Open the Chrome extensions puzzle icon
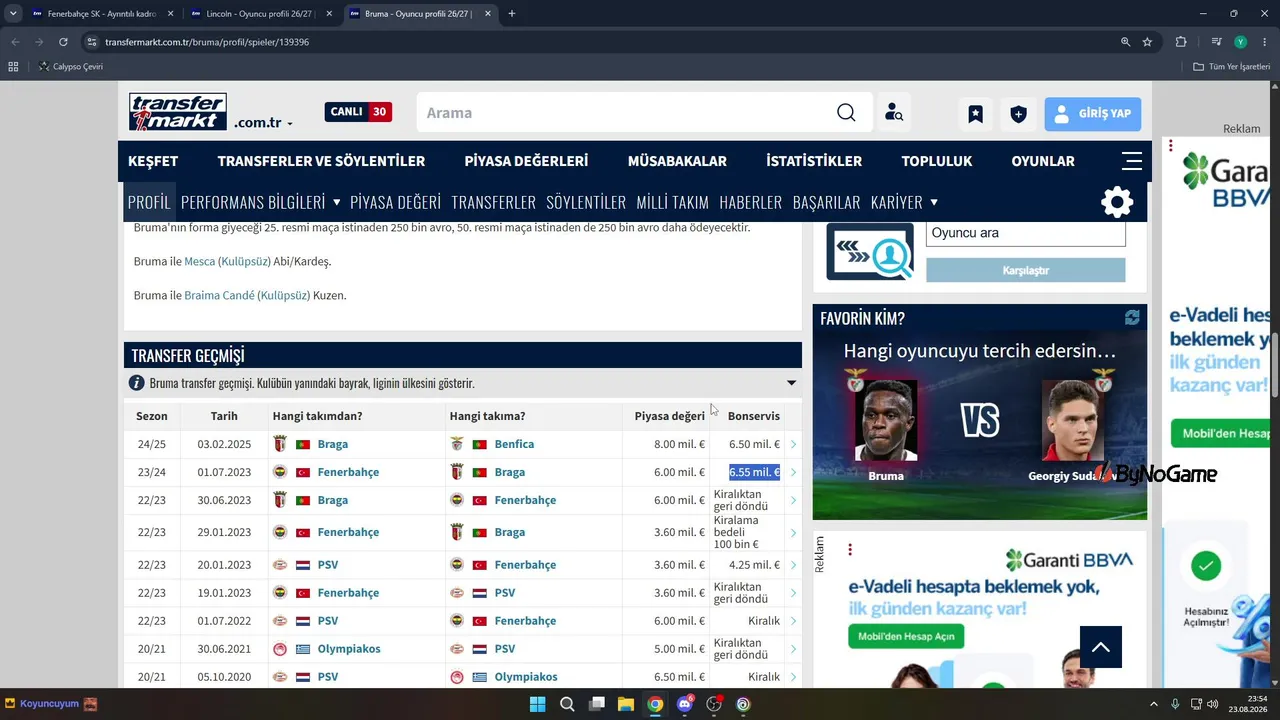 tap(1181, 42)
